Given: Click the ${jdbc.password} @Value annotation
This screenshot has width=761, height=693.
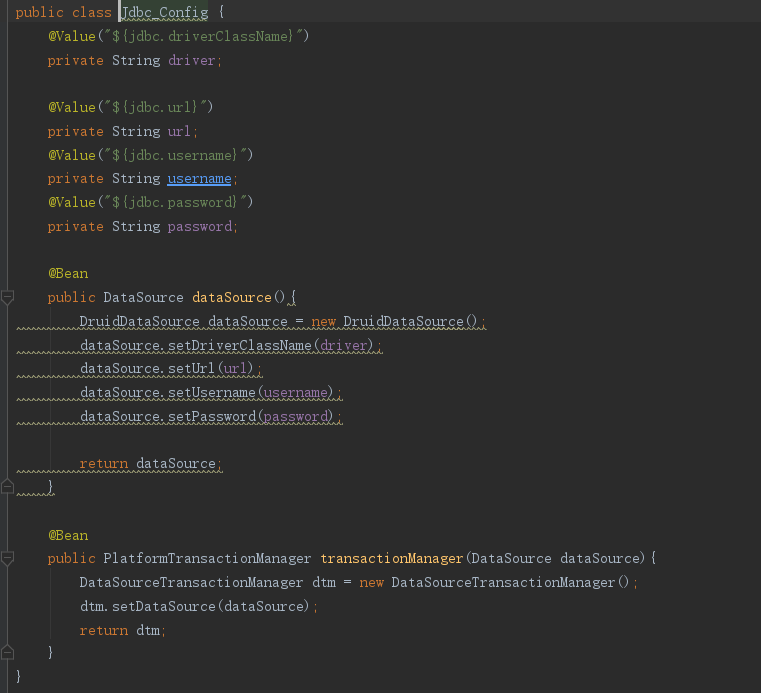Looking at the screenshot, I should [x=150, y=202].
